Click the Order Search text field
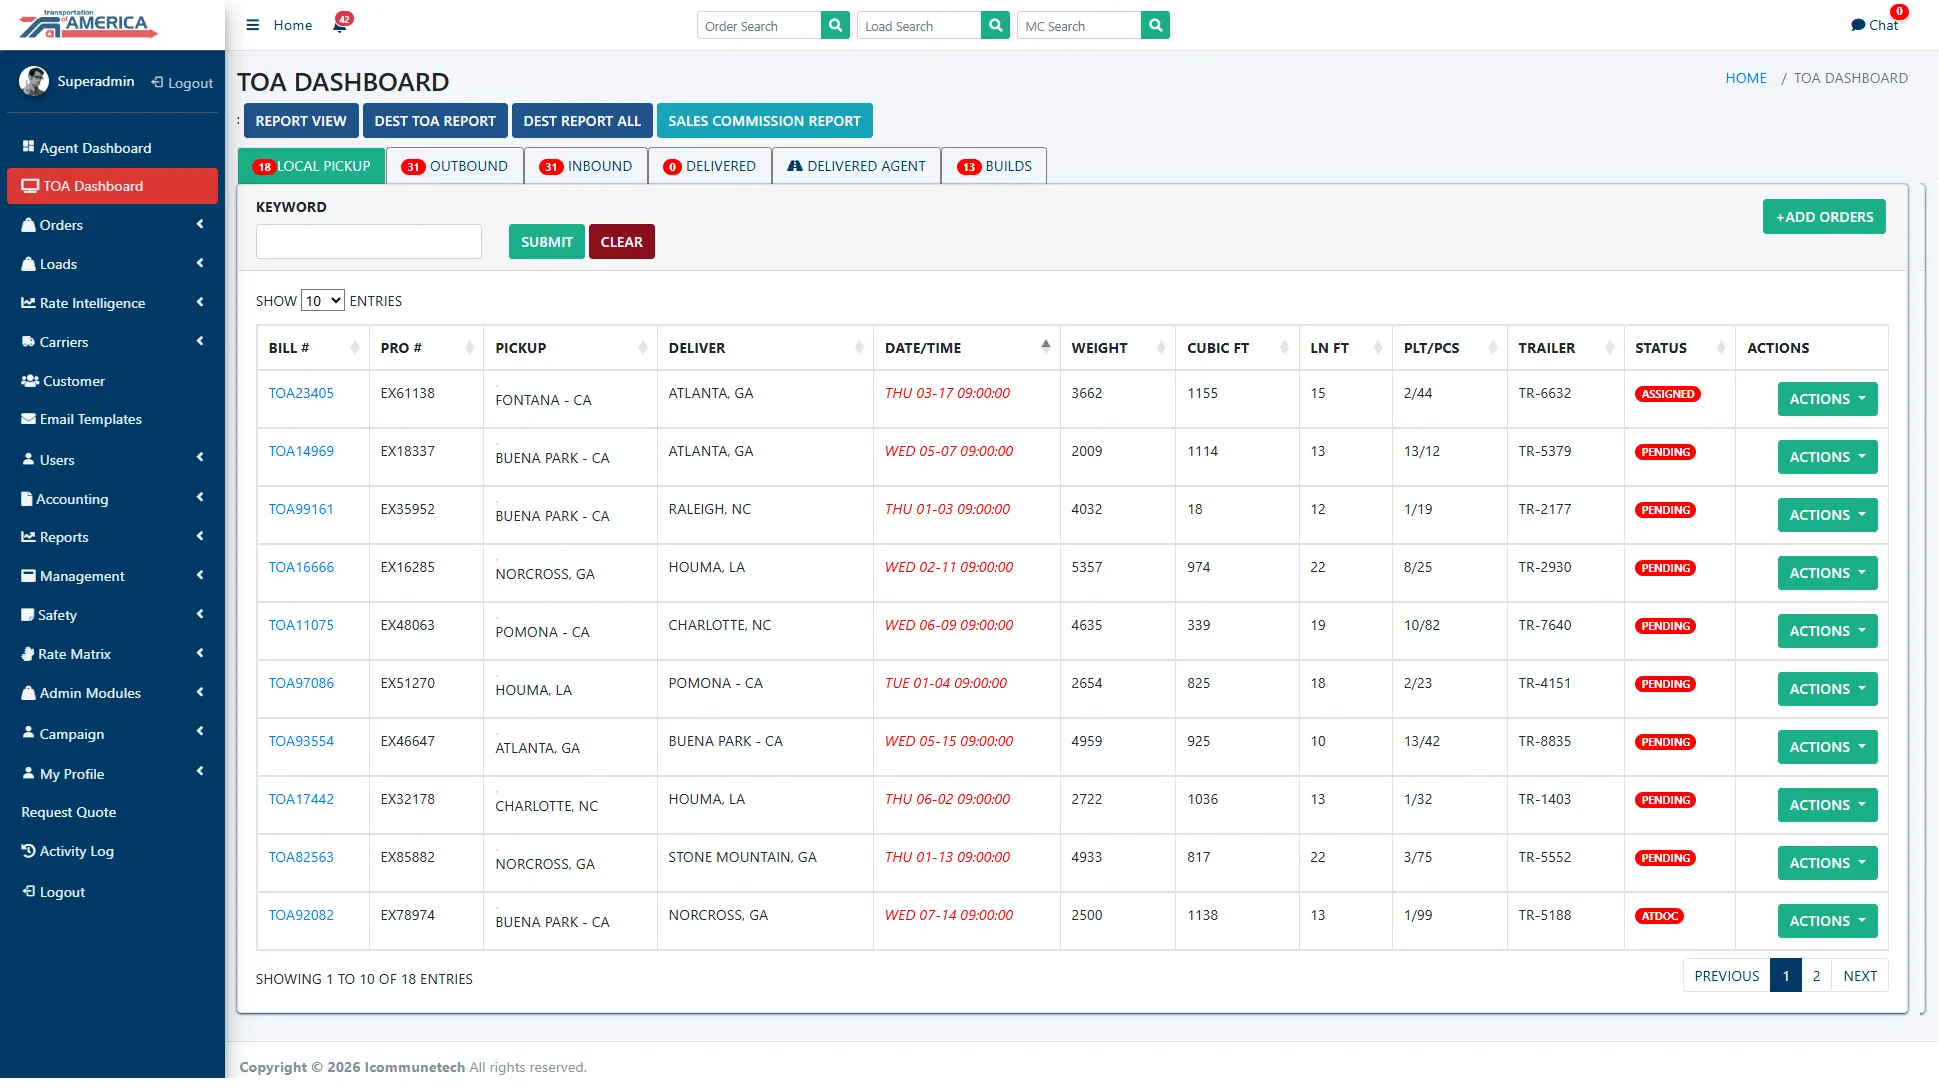1939x1092 pixels. coord(759,25)
